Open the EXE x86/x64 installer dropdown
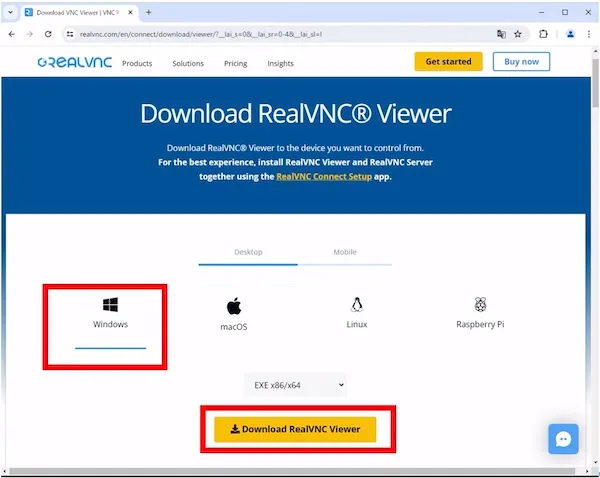Viewport: 600px width, 478px height. (295, 385)
